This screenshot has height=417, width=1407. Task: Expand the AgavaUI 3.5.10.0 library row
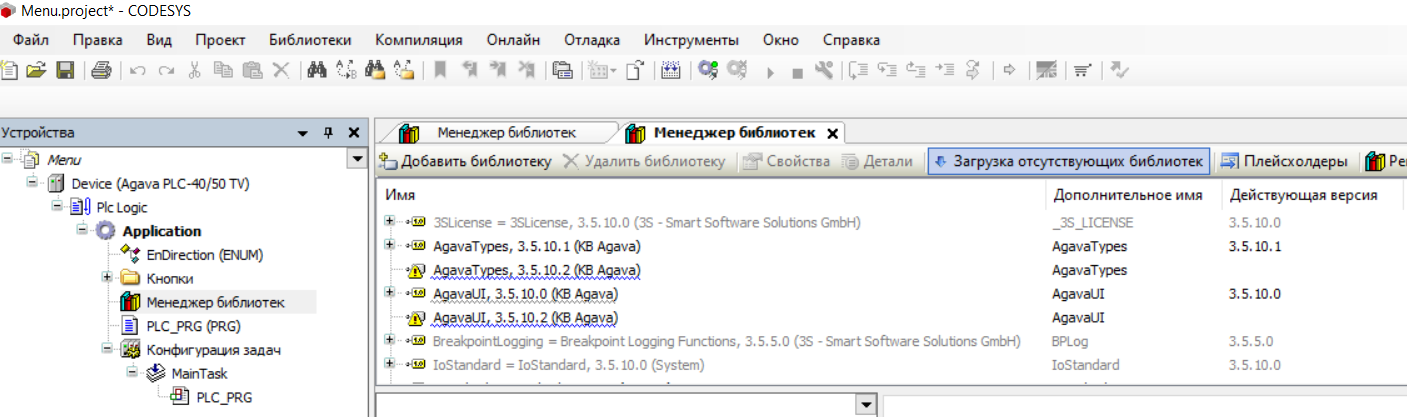(x=389, y=293)
